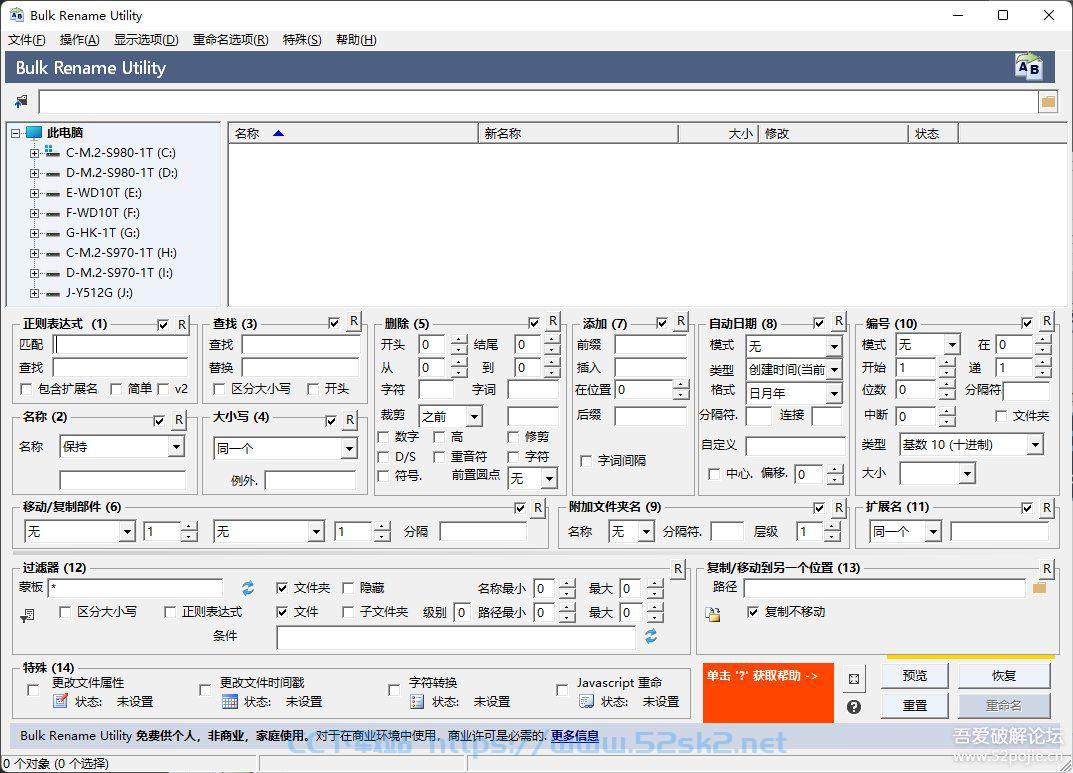Open the 格式 日月年 dropdown

(x=834, y=393)
